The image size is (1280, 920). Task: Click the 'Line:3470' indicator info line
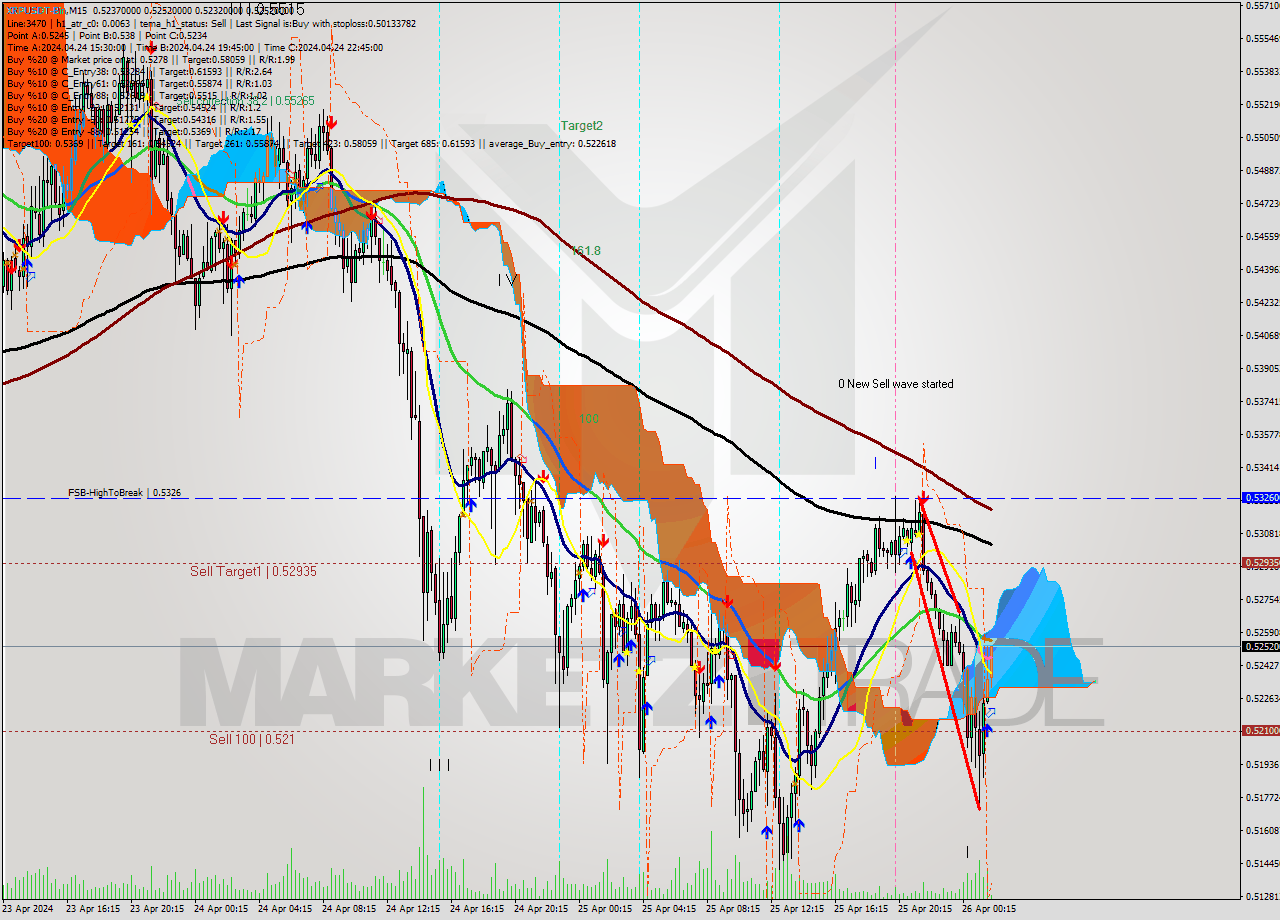click(x=210, y=23)
